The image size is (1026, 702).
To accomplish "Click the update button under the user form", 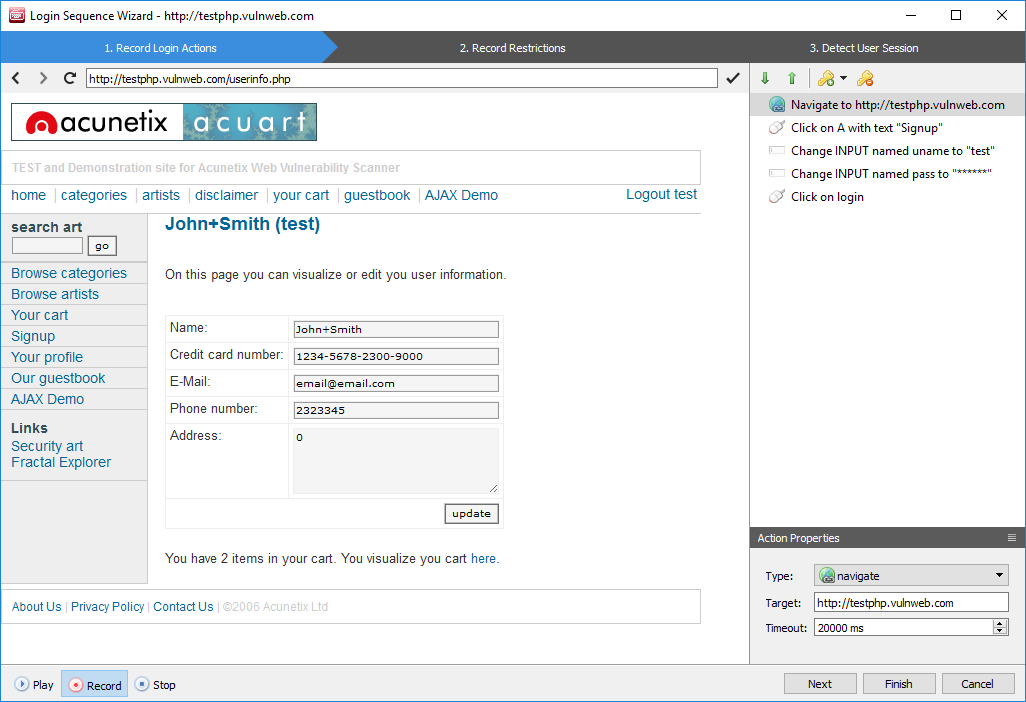I will coord(471,513).
